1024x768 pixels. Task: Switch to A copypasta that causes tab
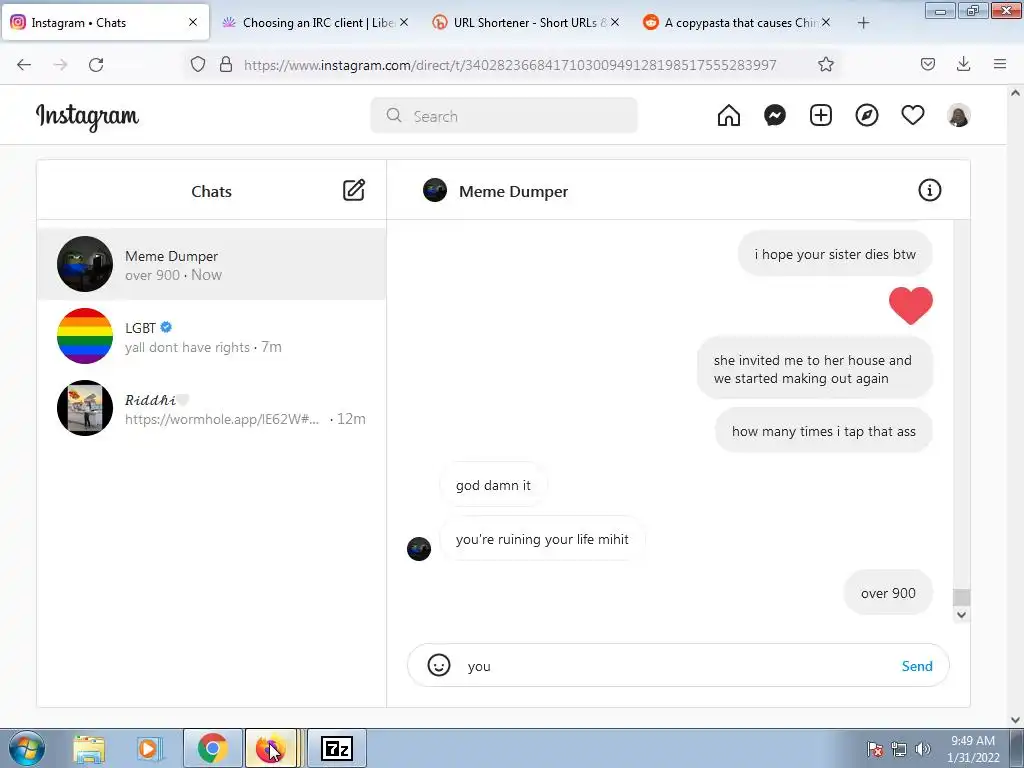pyautogui.click(x=738, y=22)
